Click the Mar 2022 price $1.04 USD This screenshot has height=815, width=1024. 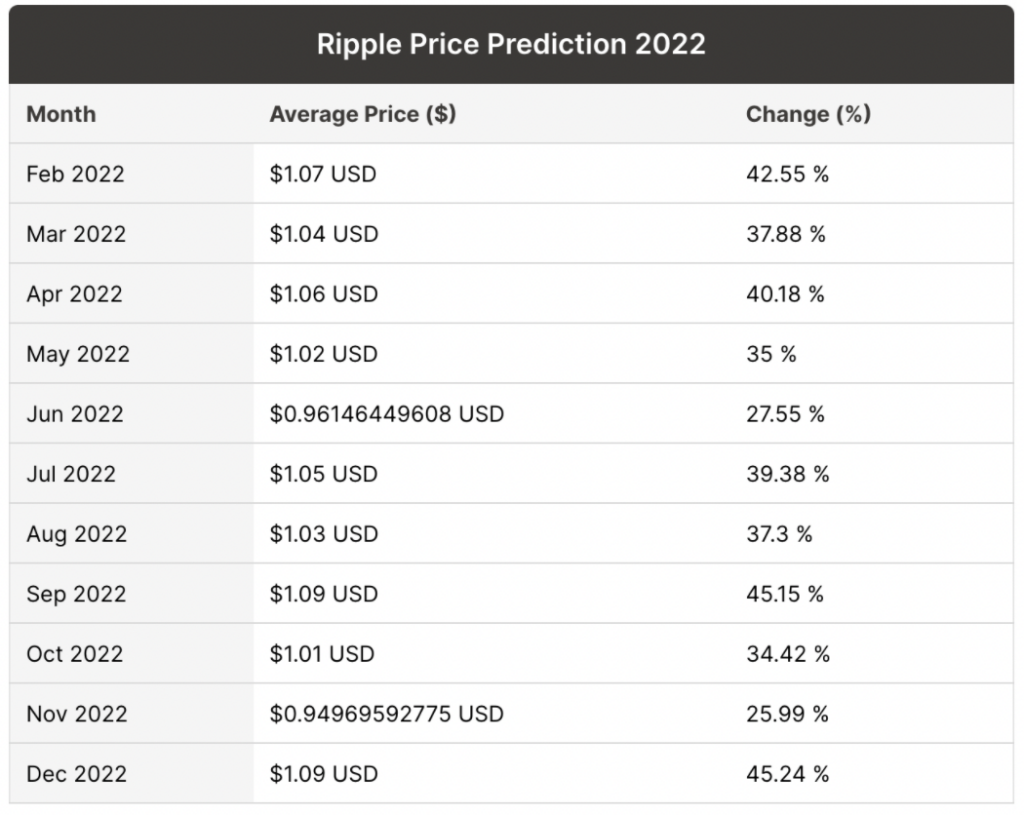tap(323, 234)
